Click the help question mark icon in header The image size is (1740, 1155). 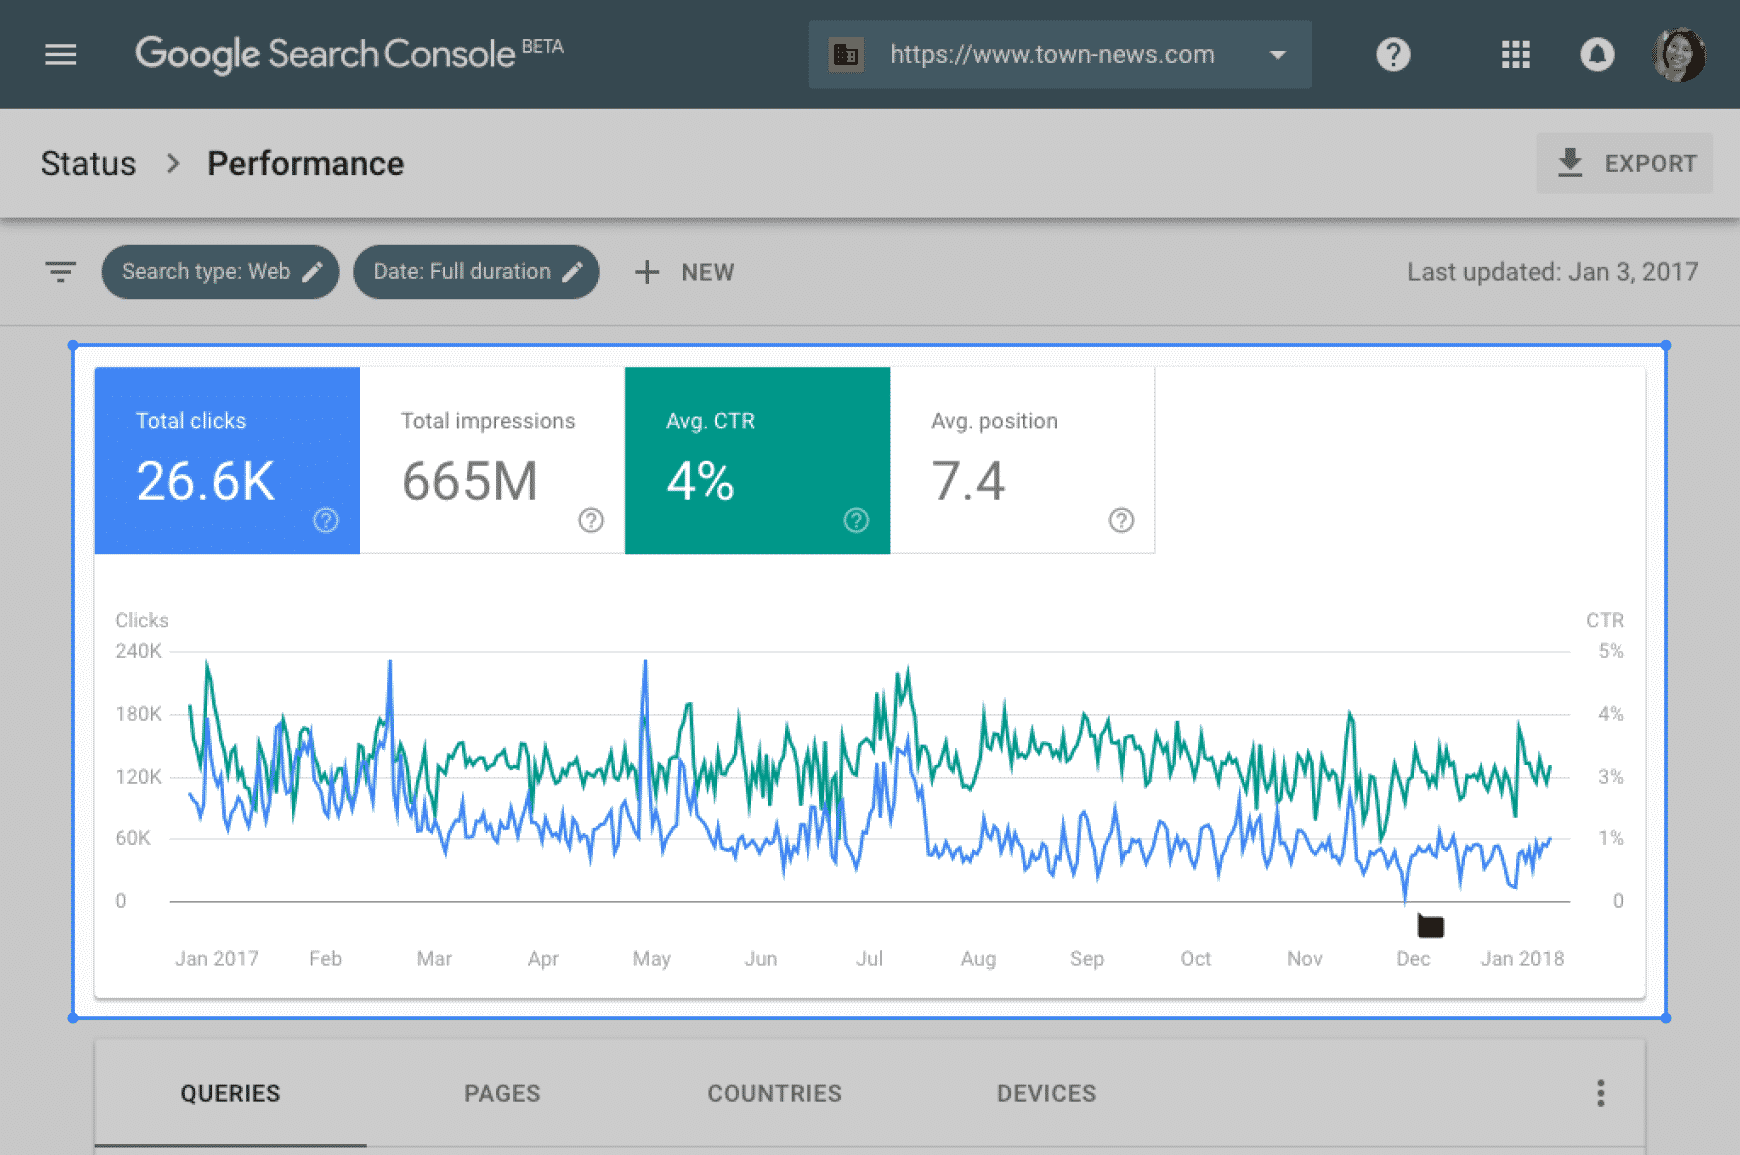click(1392, 54)
